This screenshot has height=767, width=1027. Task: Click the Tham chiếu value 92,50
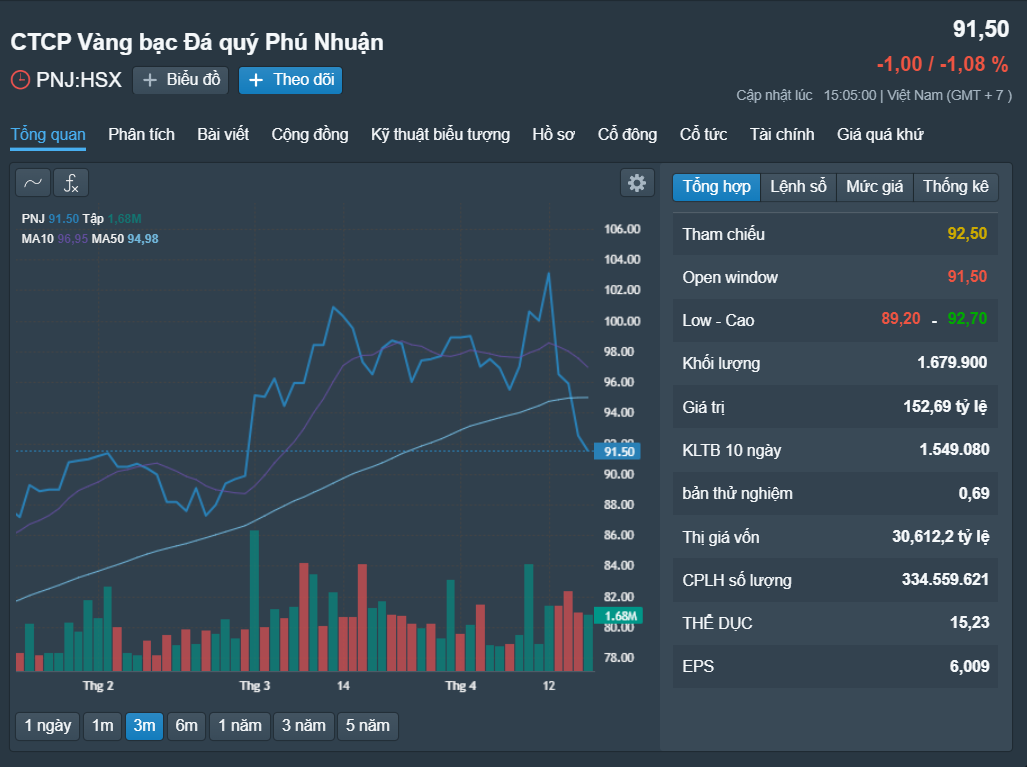(967, 233)
